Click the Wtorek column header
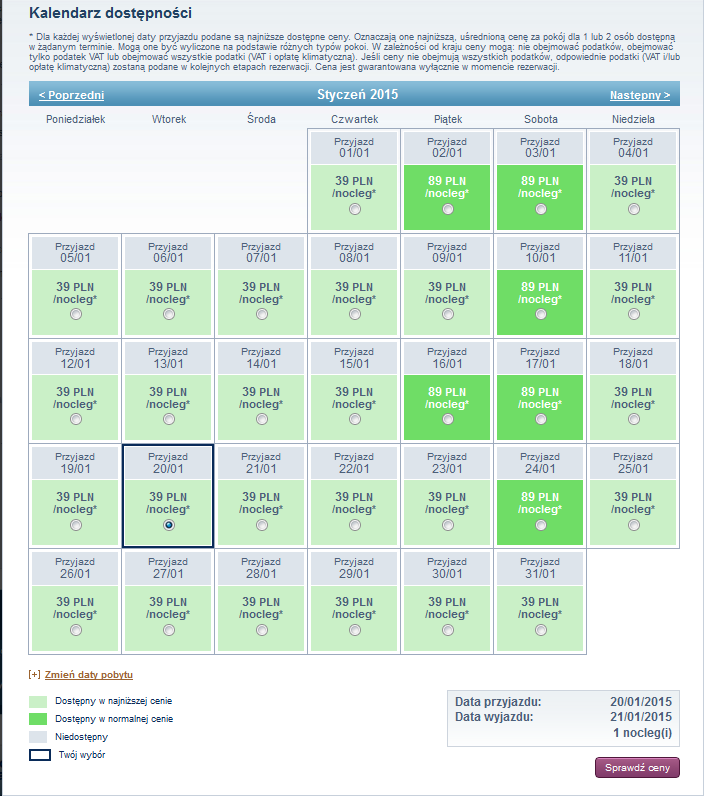The width and height of the screenshot is (704, 796). (169, 119)
